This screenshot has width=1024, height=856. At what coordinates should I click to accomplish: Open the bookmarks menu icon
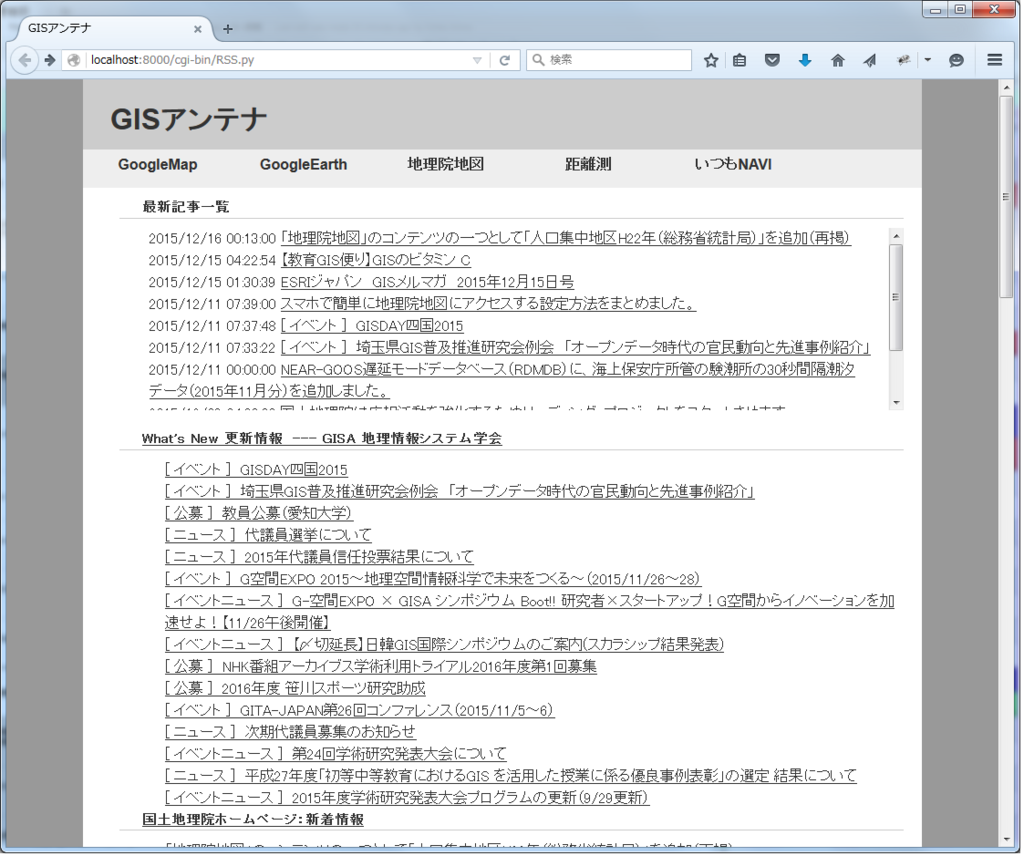click(x=739, y=60)
